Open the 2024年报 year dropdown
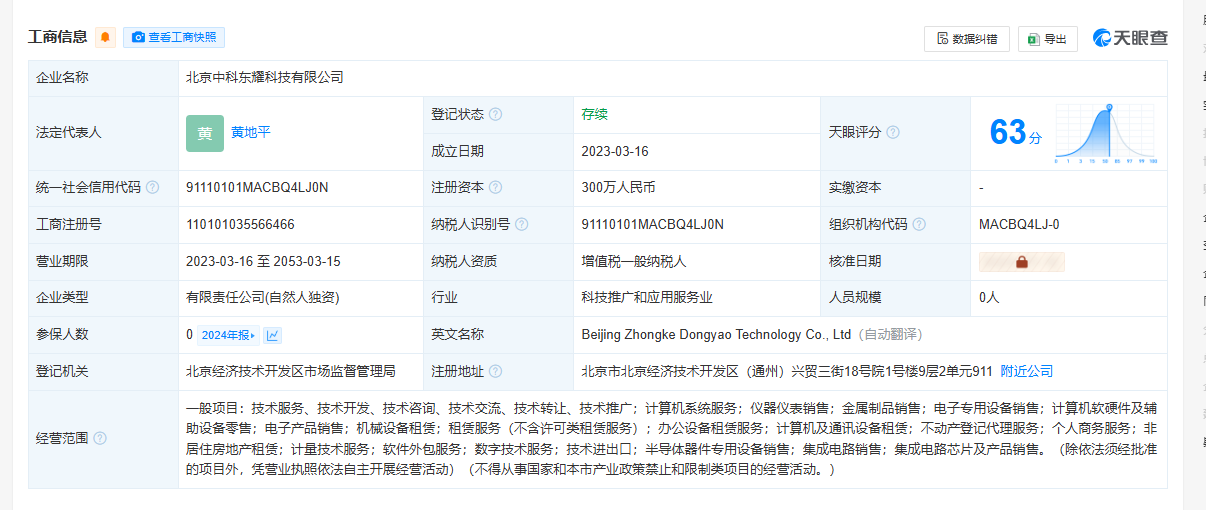Viewport: 1206px width, 510px height. click(228, 335)
